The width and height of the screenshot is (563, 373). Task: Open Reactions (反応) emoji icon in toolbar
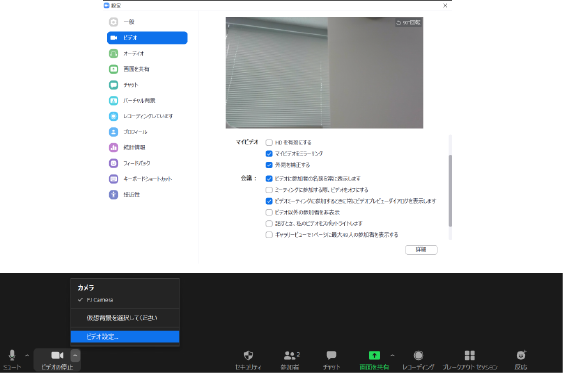click(x=521, y=355)
